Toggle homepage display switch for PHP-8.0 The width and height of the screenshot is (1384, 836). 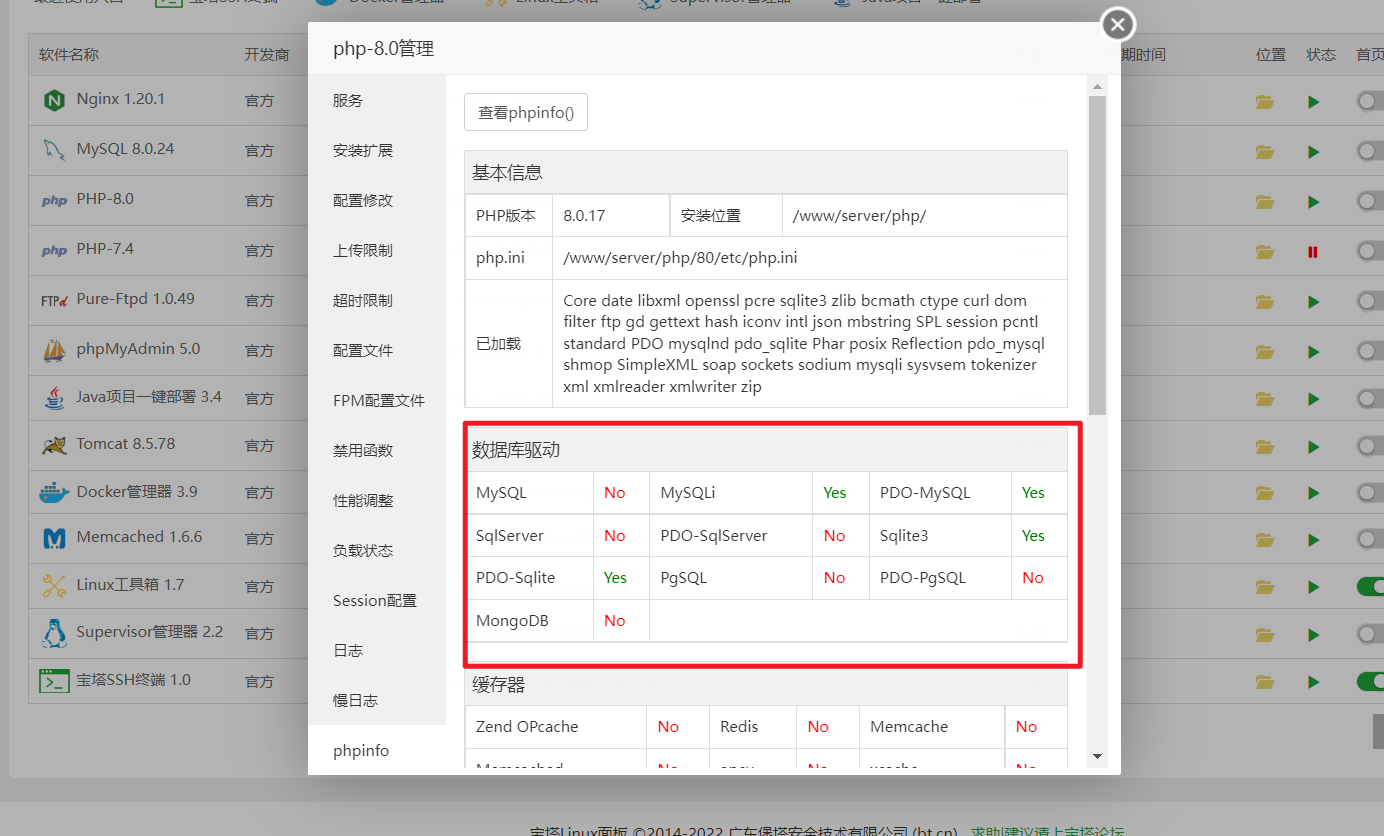(1370, 201)
